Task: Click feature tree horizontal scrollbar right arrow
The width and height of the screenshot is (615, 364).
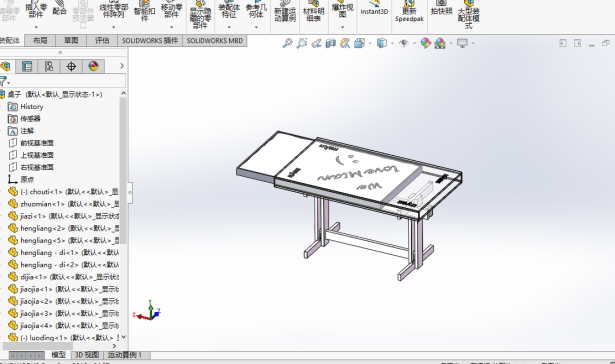Action: [115, 346]
